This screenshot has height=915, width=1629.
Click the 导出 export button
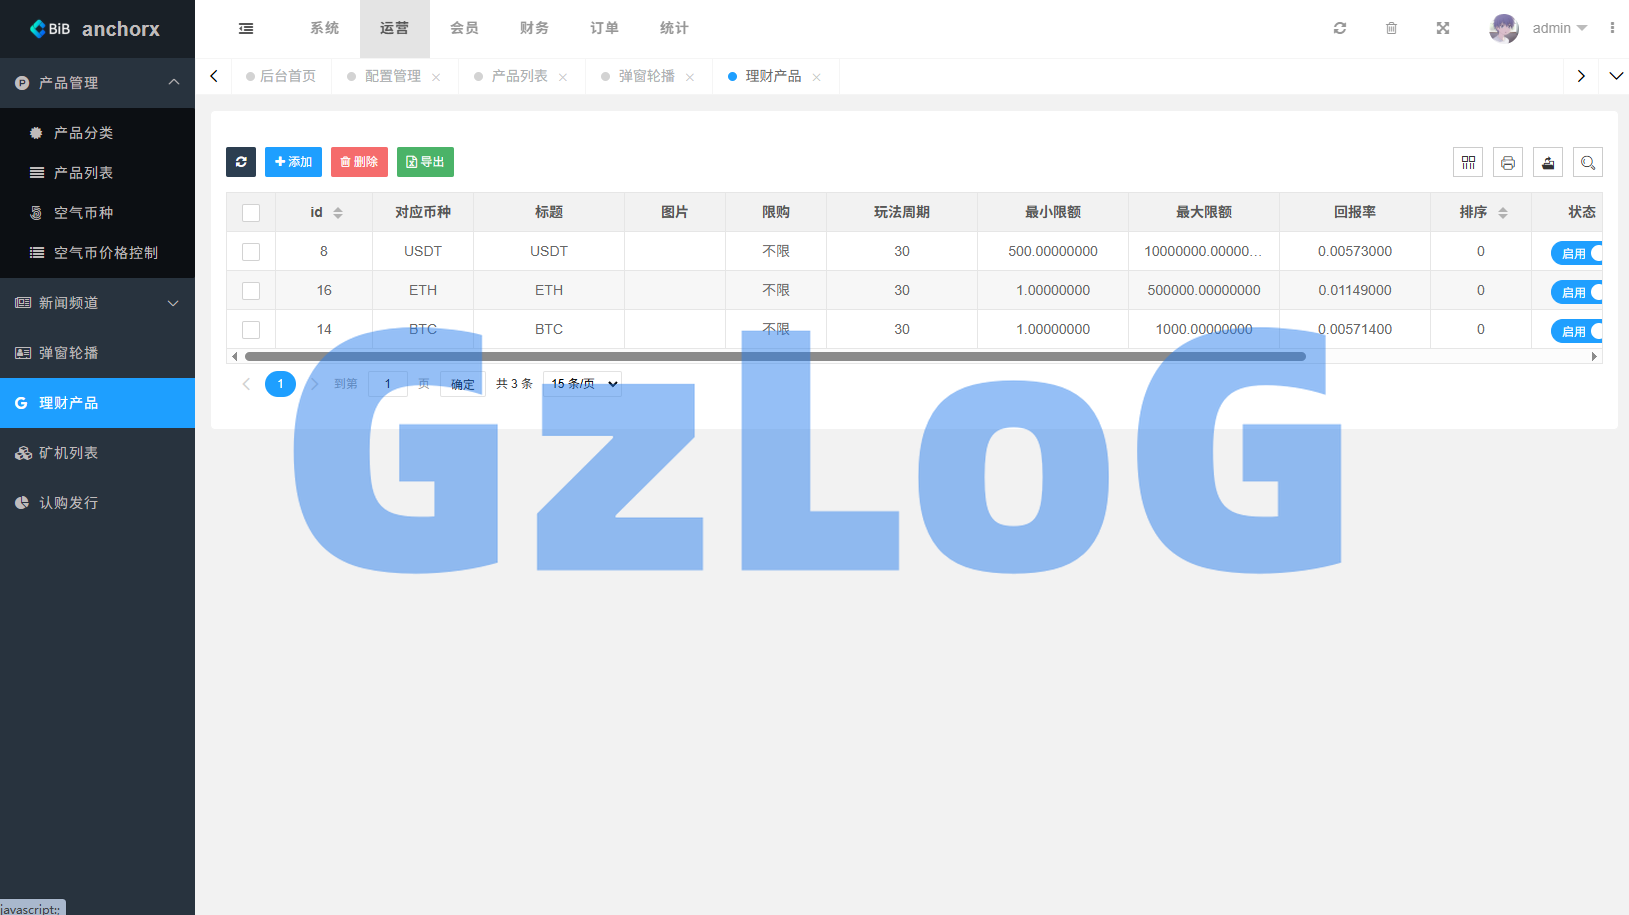coord(425,162)
